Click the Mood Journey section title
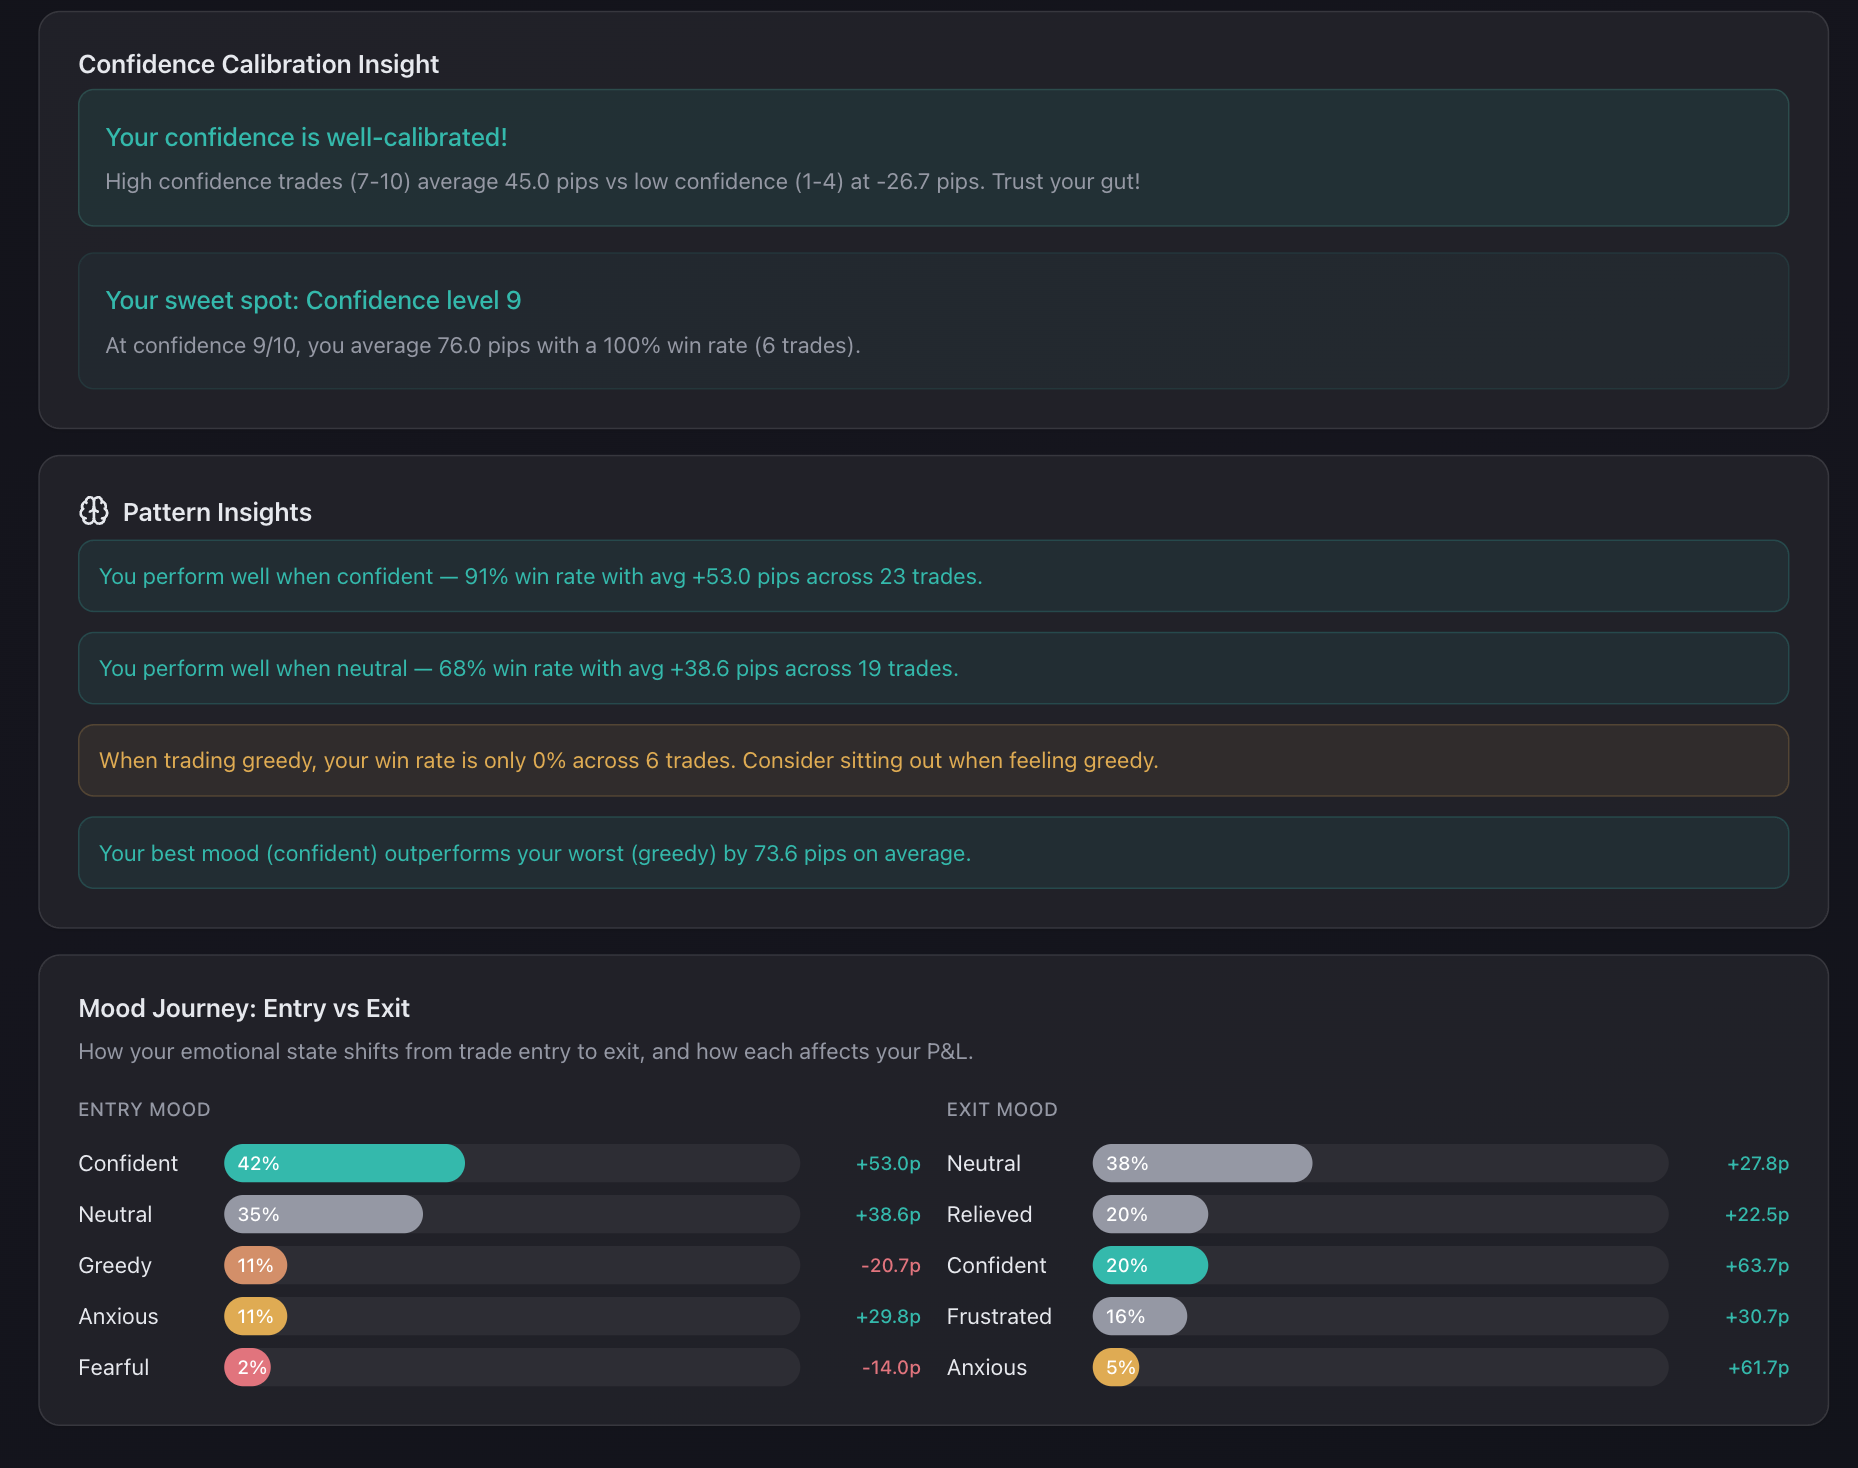Screen dimensions: 1858x1468 click(x=243, y=1008)
